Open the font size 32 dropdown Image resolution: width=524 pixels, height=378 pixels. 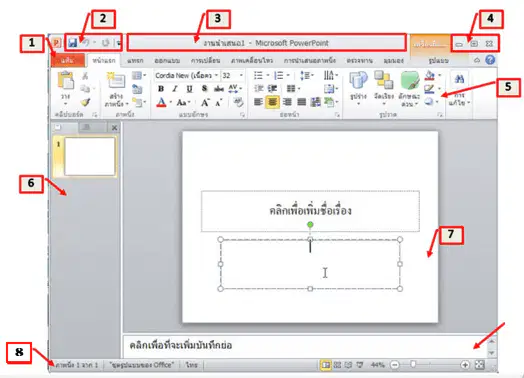[x=233, y=76]
